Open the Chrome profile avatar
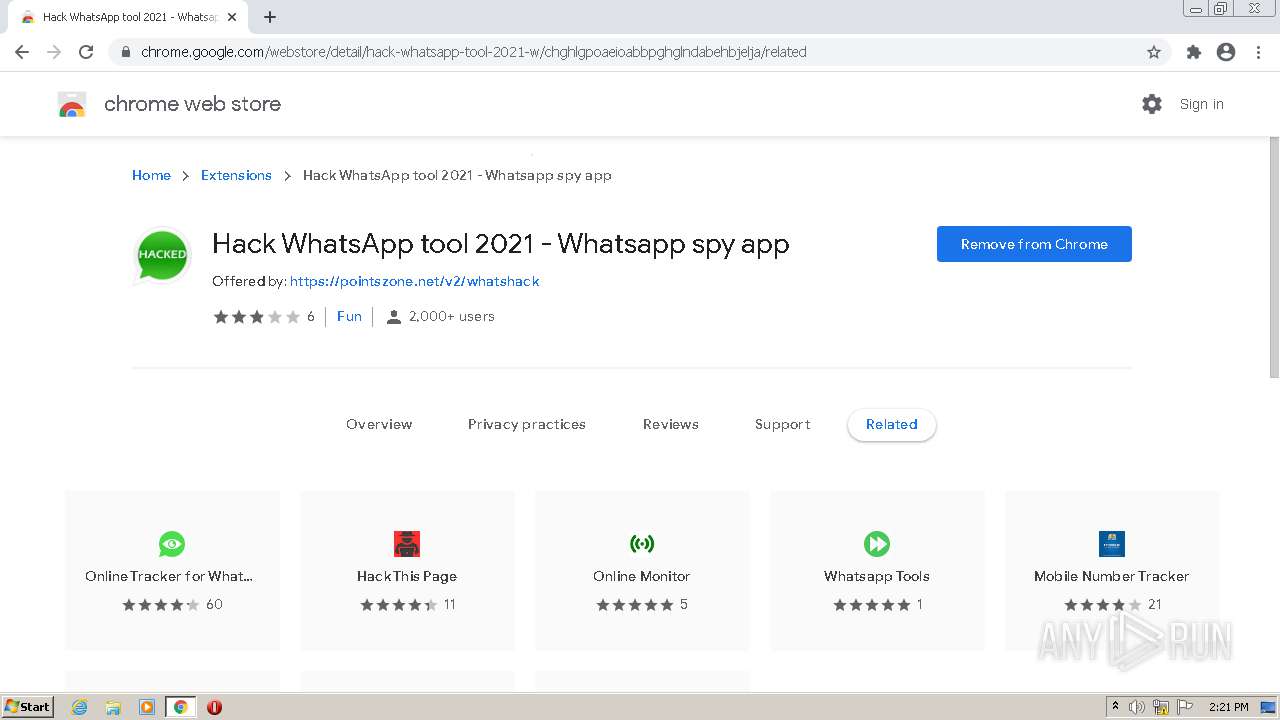Viewport: 1280px width, 720px height. 1226,52
